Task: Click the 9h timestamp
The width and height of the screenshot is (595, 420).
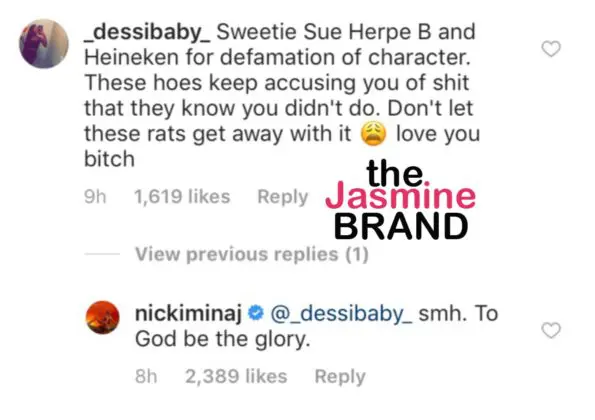Action: coord(95,197)
